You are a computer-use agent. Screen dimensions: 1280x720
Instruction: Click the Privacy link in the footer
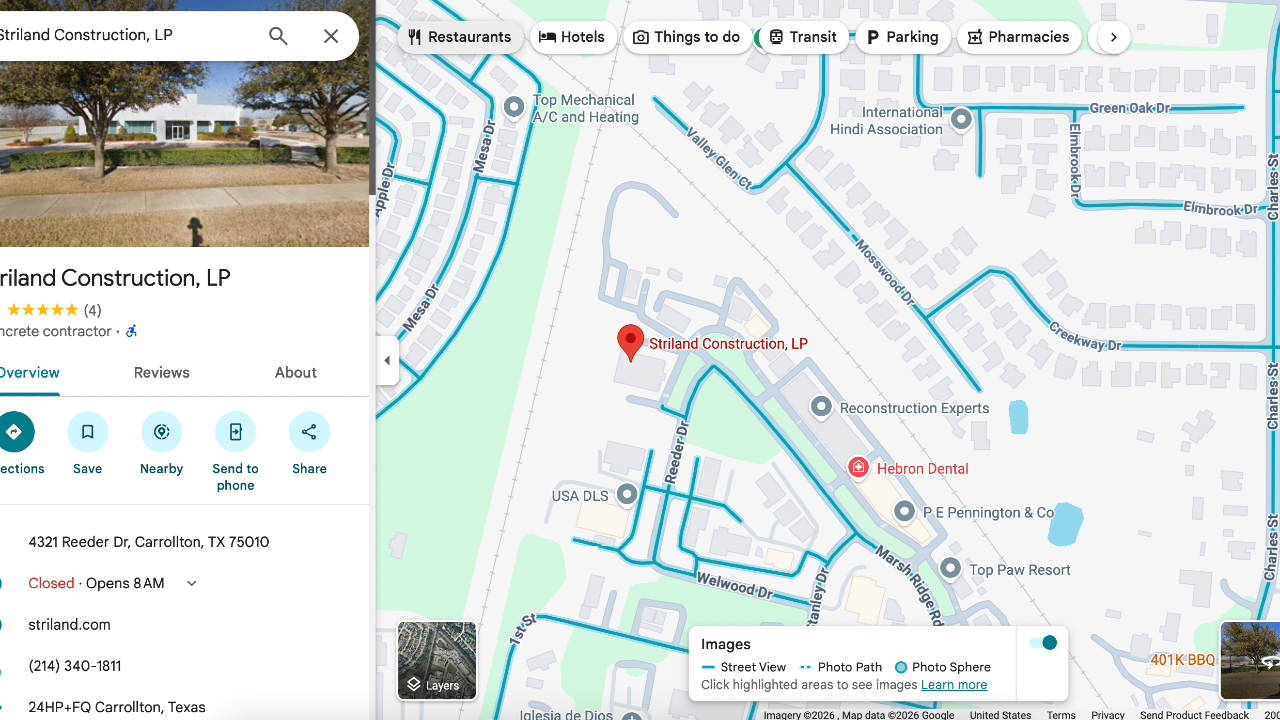(x=1108, y=715)
